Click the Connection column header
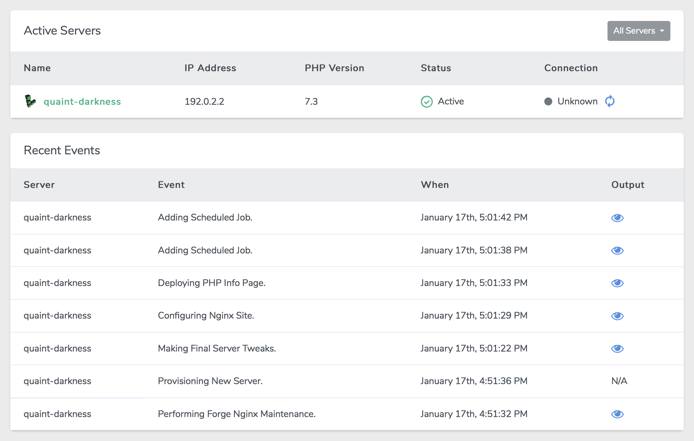 pos(571,68)
